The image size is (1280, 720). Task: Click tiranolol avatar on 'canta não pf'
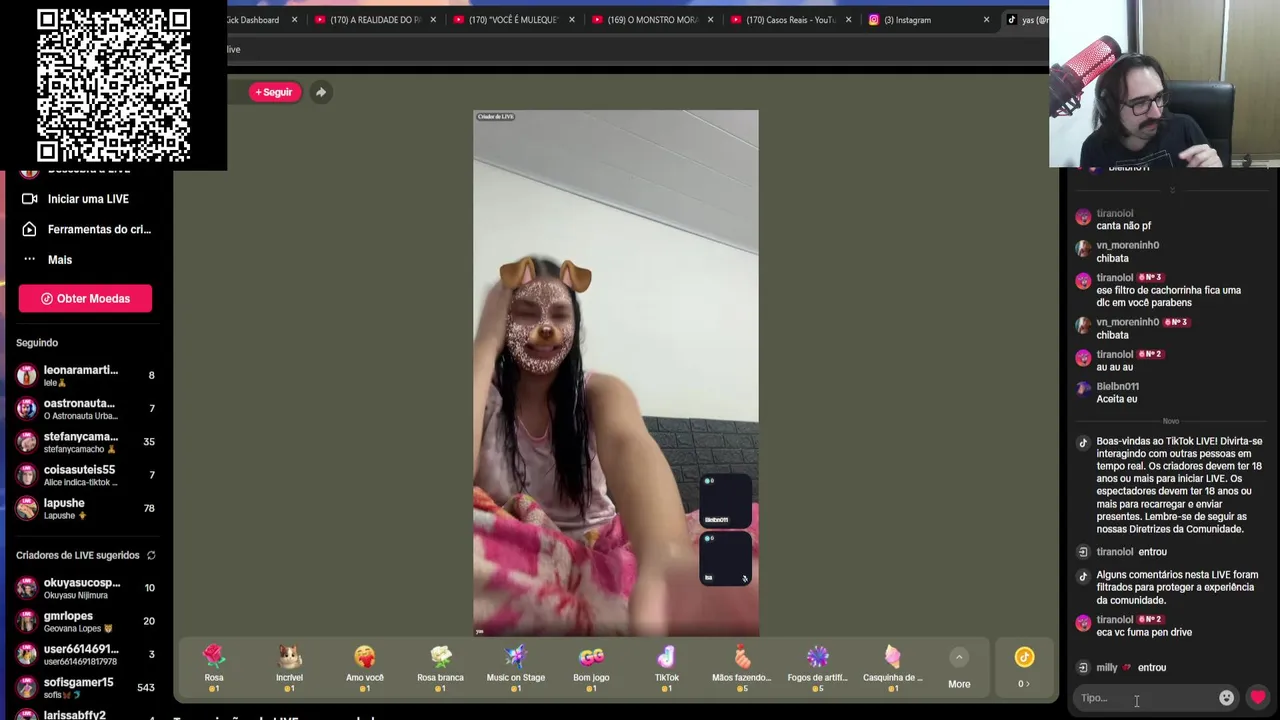click(x=1083, y=217)
